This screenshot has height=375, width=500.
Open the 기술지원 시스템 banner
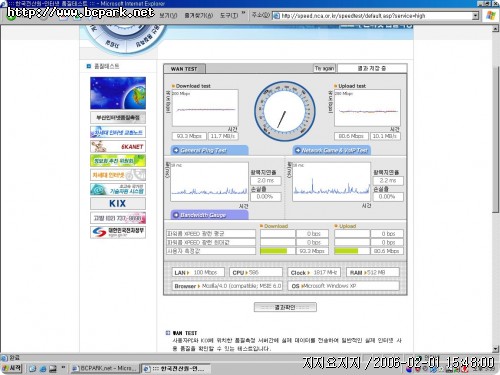point(118,189)
